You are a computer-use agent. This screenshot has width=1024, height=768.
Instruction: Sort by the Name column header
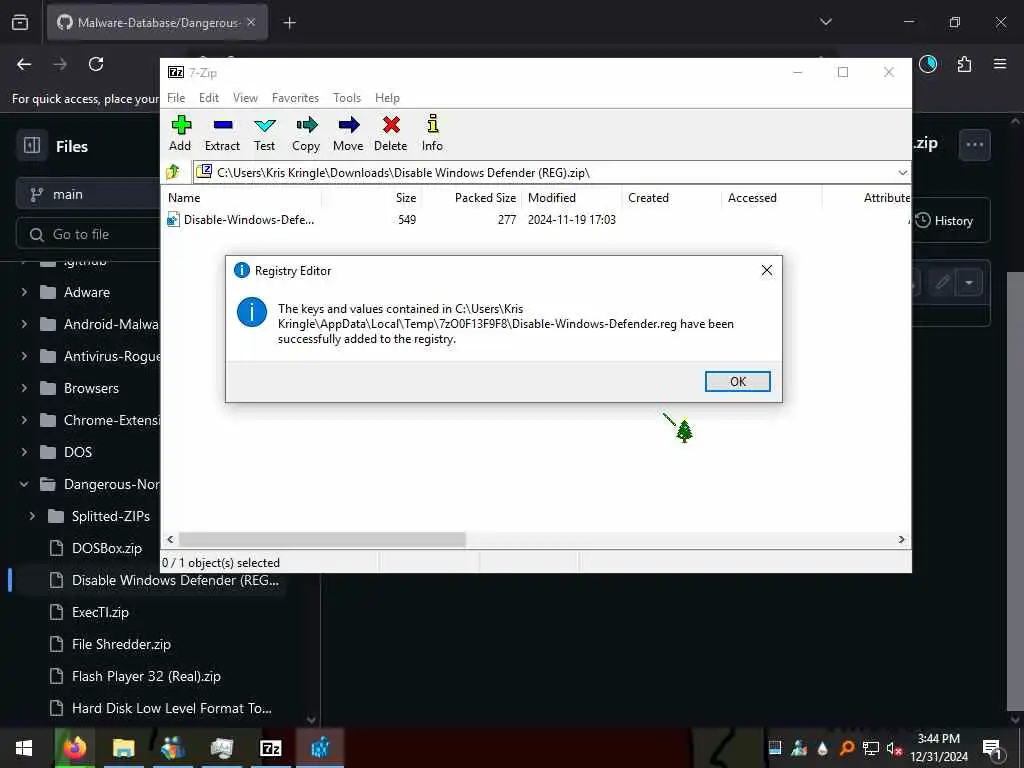pos(242,198)
